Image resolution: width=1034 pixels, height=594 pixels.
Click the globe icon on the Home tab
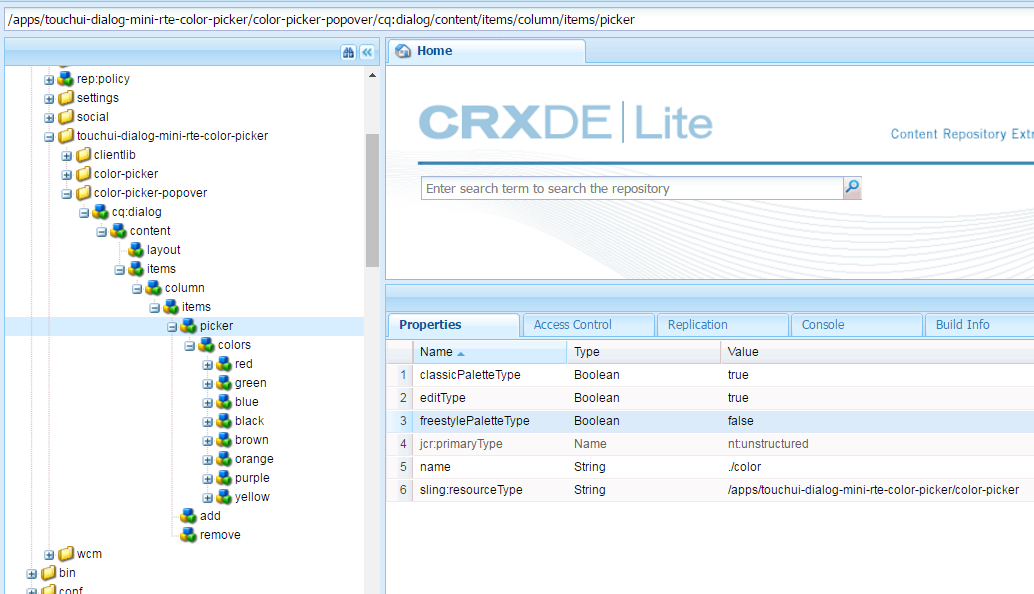pyautogui.click(x=403, y=50)
